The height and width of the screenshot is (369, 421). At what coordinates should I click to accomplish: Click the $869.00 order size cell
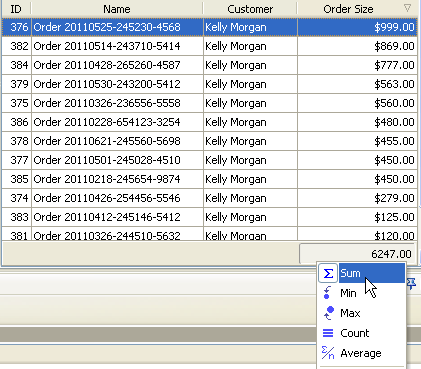(357, 46)
